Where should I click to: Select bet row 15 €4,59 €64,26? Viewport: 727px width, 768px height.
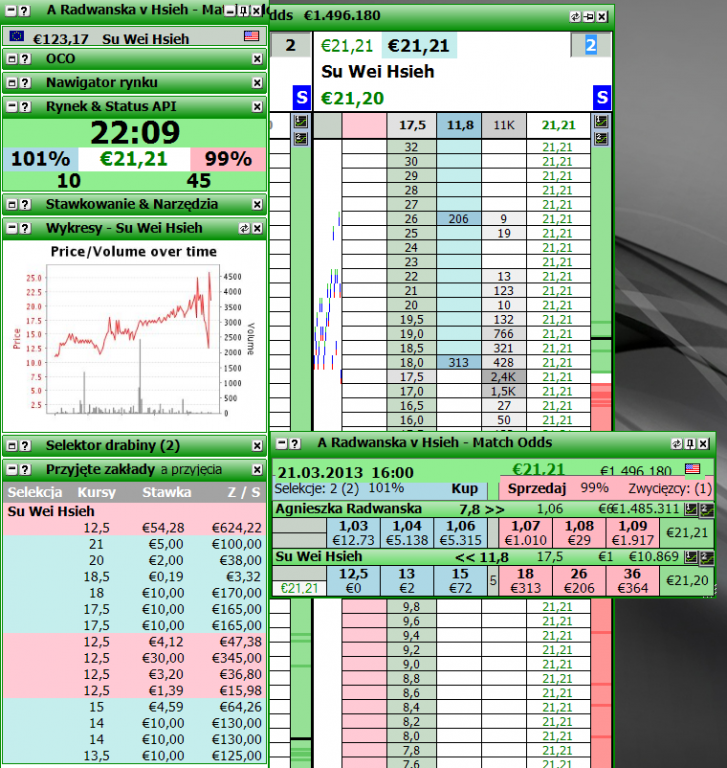click(x=135, y=707)
